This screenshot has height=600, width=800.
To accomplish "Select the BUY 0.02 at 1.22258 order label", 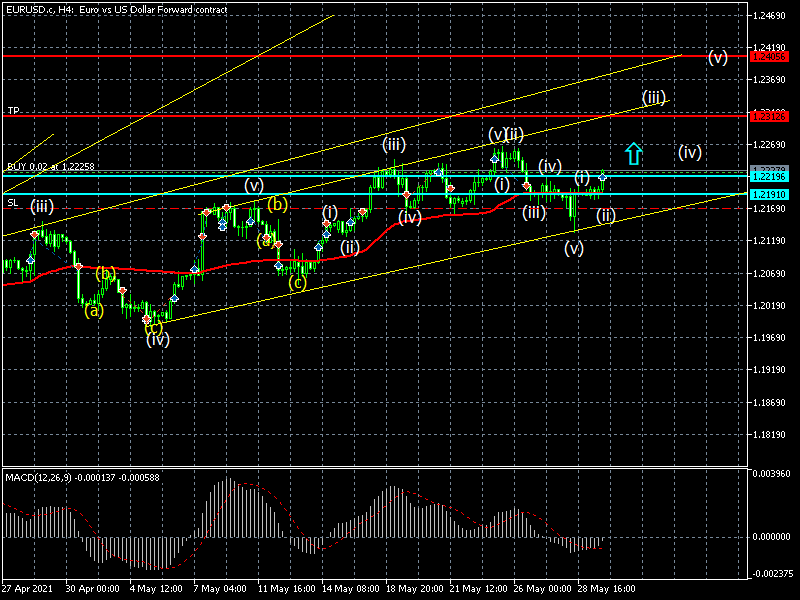I will tap(51, 167).
